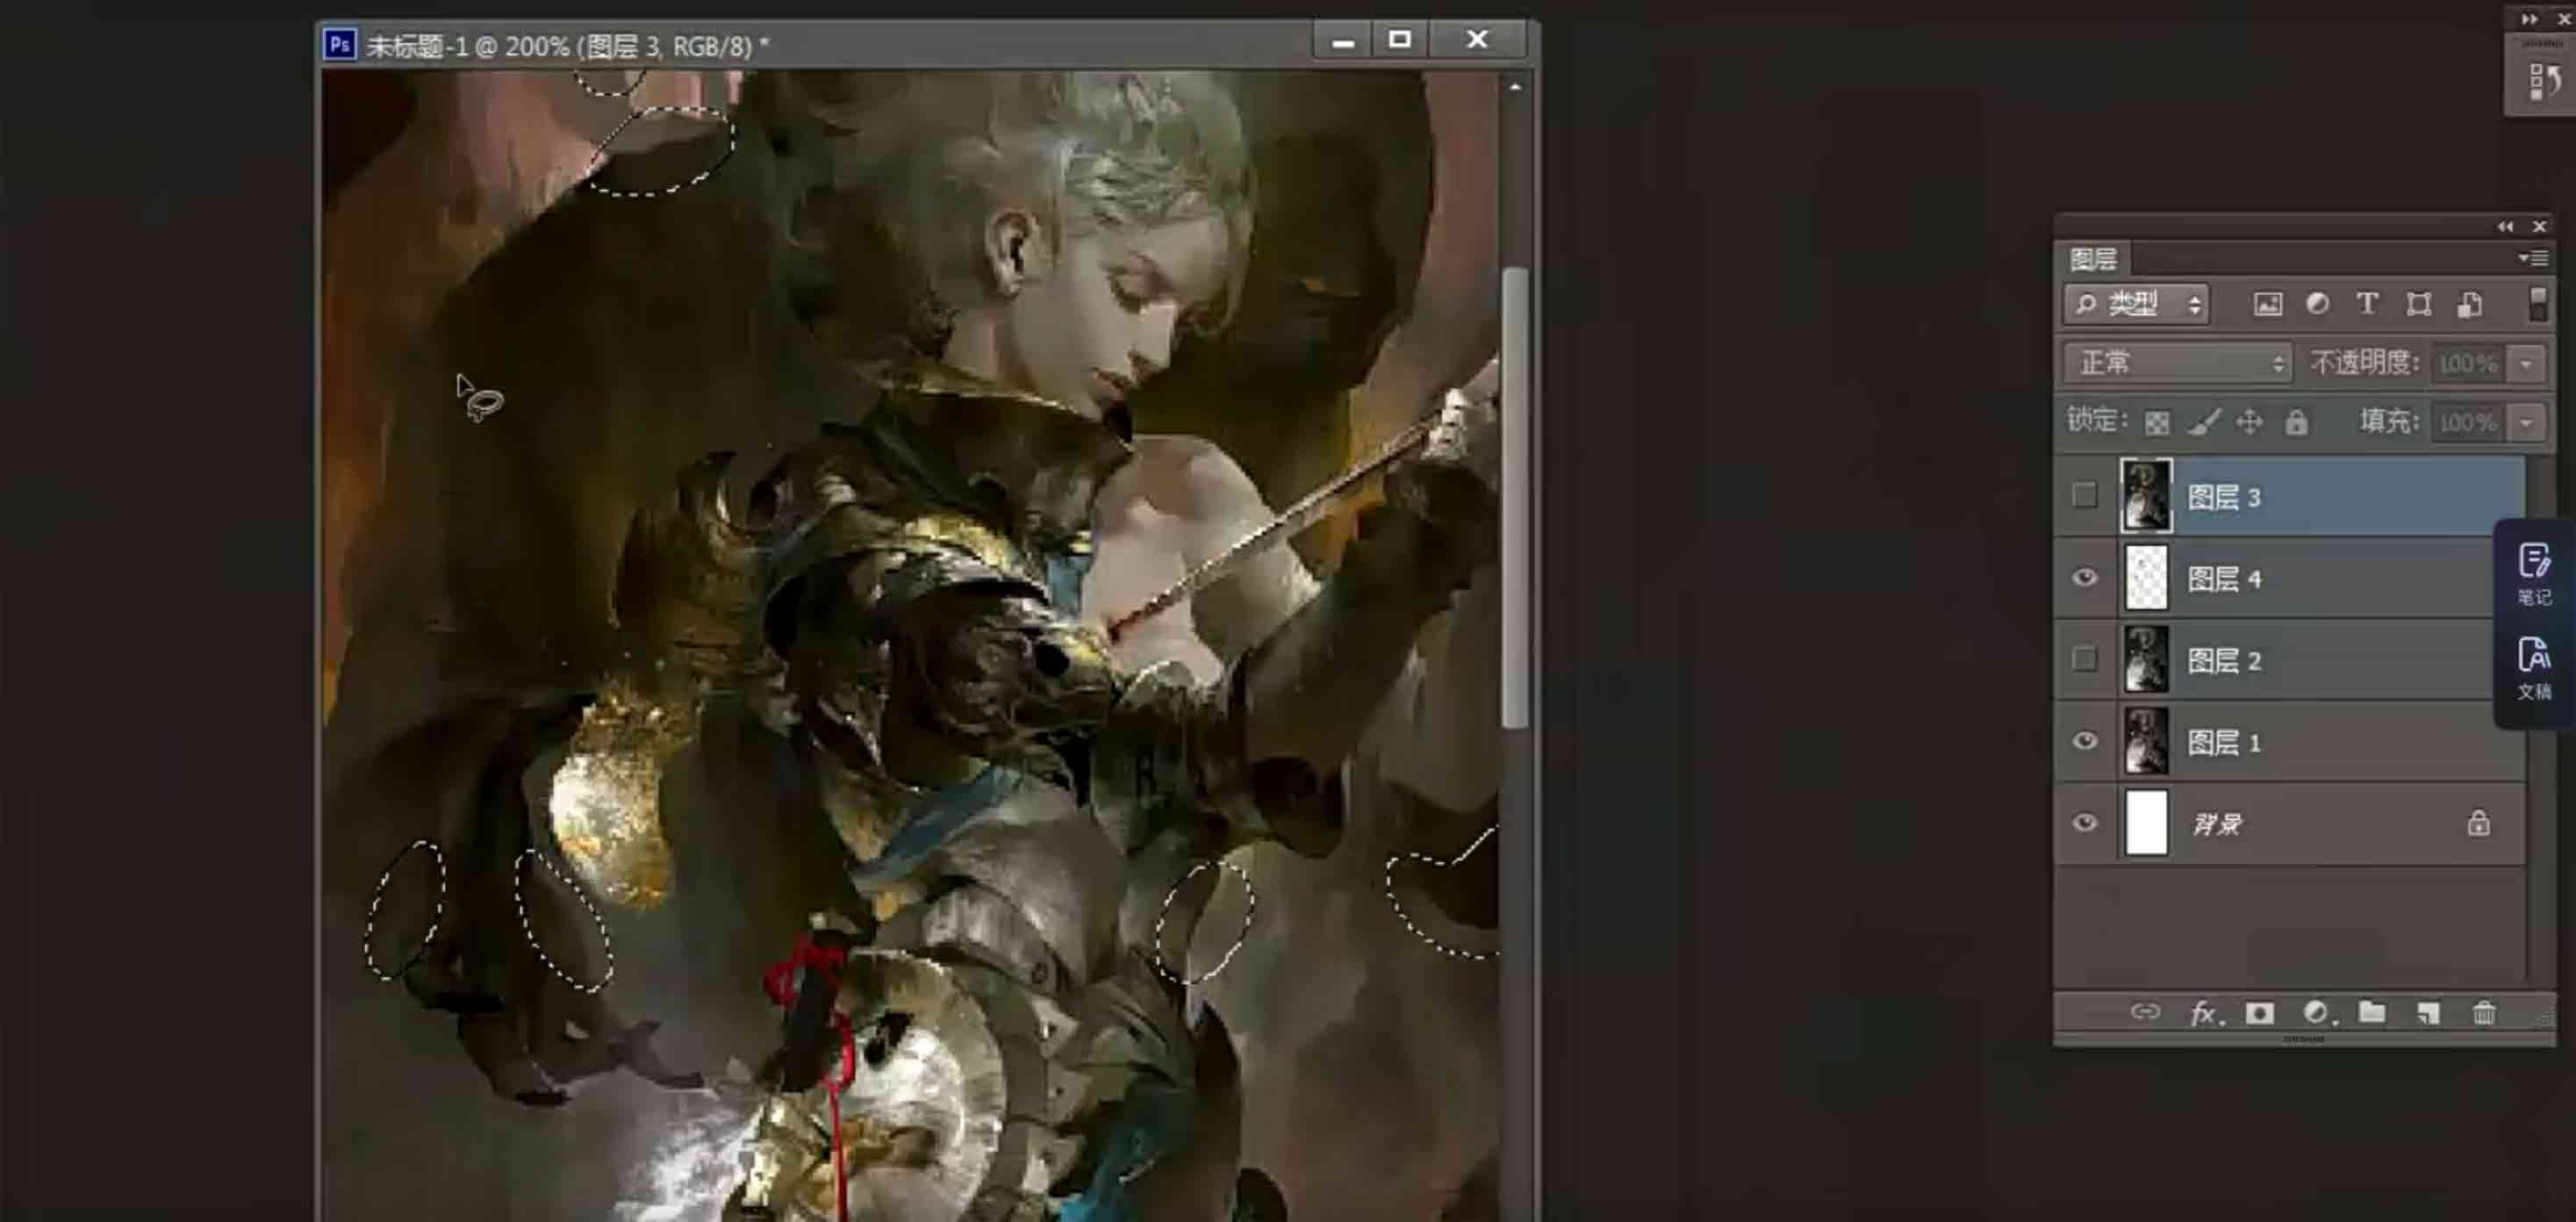Select 图层 3 thumbnail
This screenshot has width=2576, height=1222.
[2145, 496]
